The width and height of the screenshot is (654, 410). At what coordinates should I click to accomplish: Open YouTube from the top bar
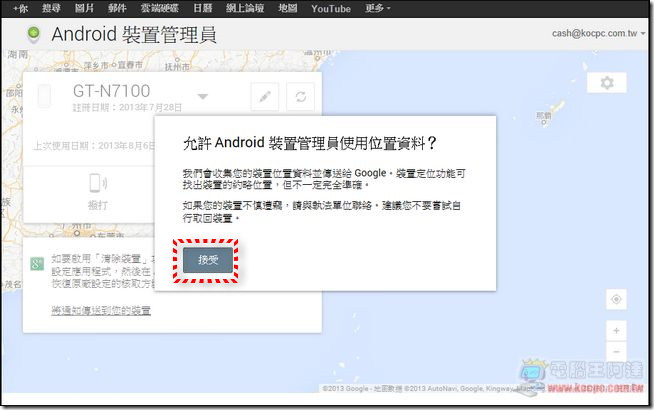click(330, 9)
